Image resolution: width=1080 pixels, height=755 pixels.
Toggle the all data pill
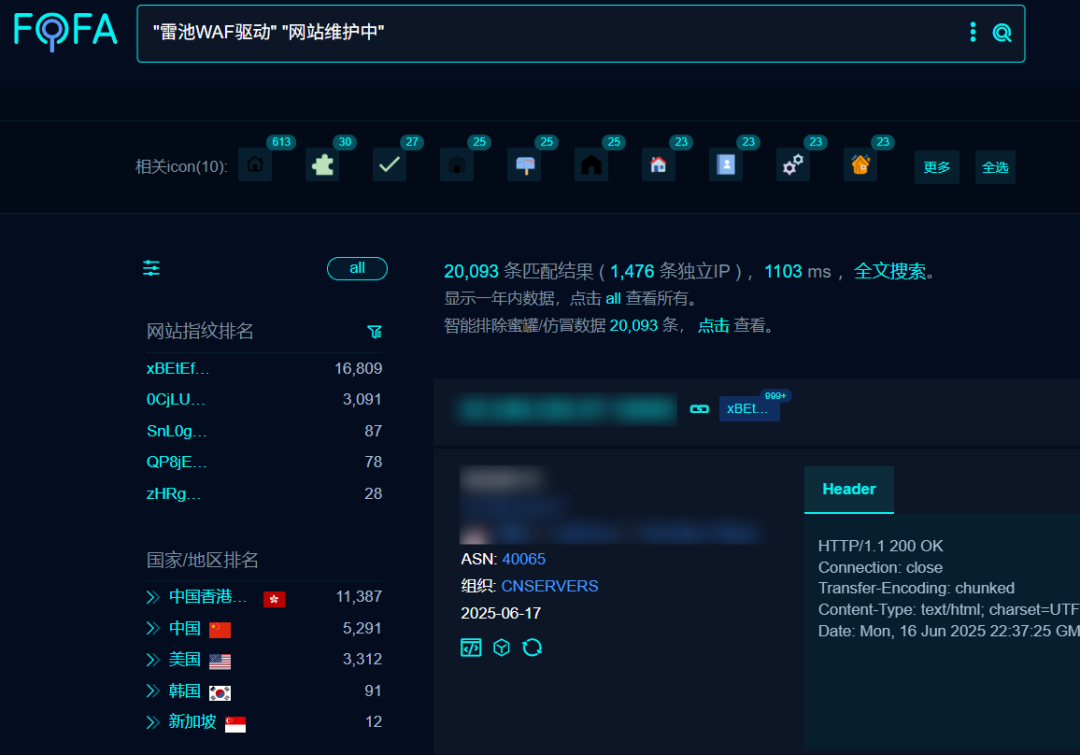(357, 269)
